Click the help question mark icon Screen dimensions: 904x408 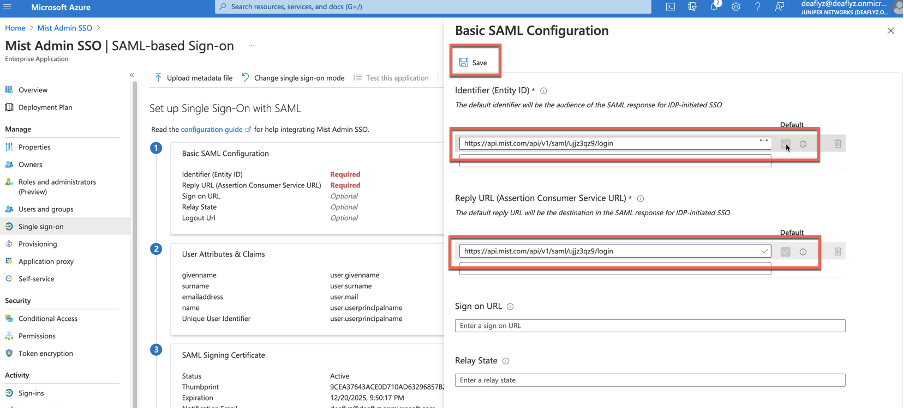pos(756,7)
